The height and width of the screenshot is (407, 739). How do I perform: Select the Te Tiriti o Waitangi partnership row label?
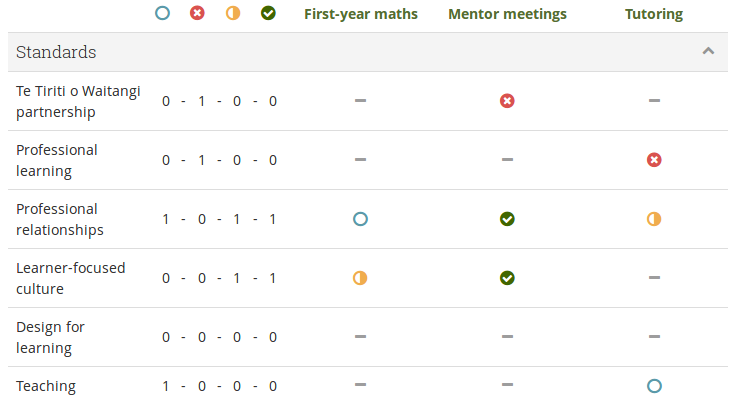[78, 101]
